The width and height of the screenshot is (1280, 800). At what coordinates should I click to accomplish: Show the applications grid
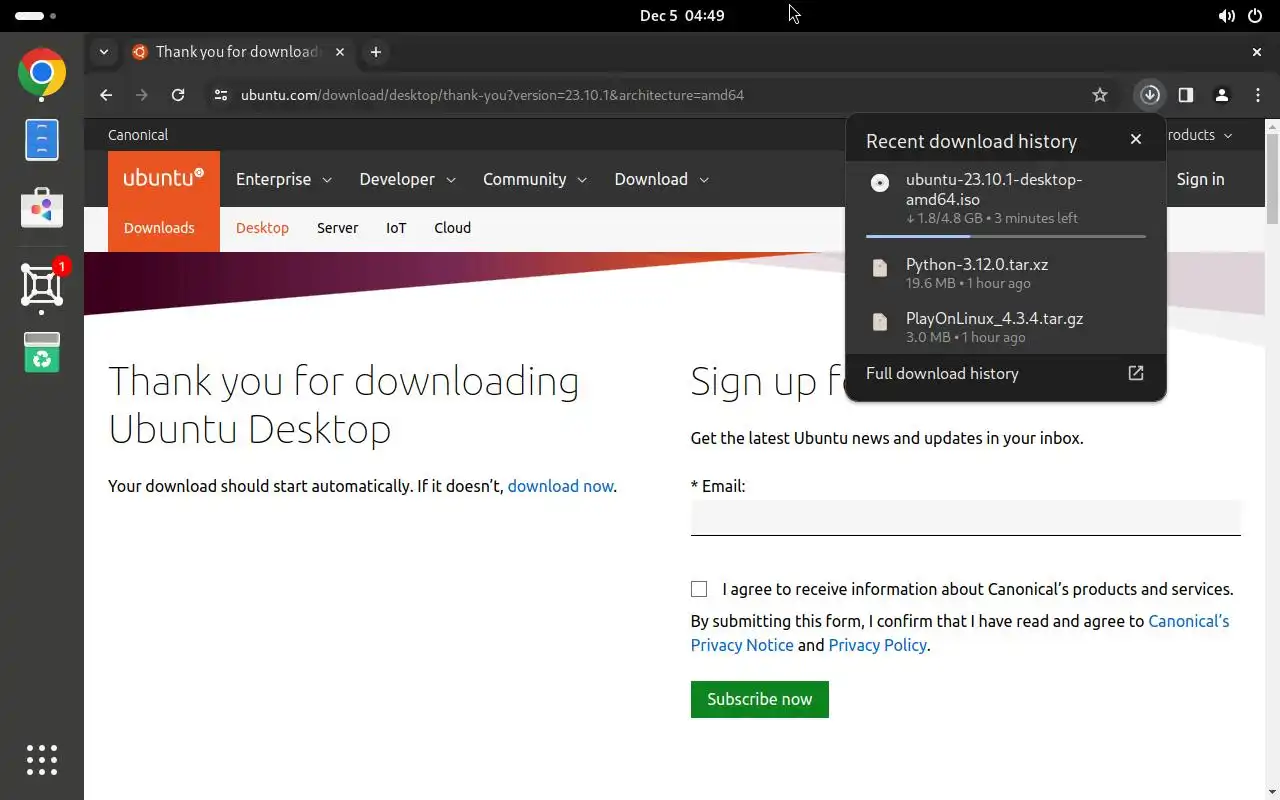pos(42,760)
